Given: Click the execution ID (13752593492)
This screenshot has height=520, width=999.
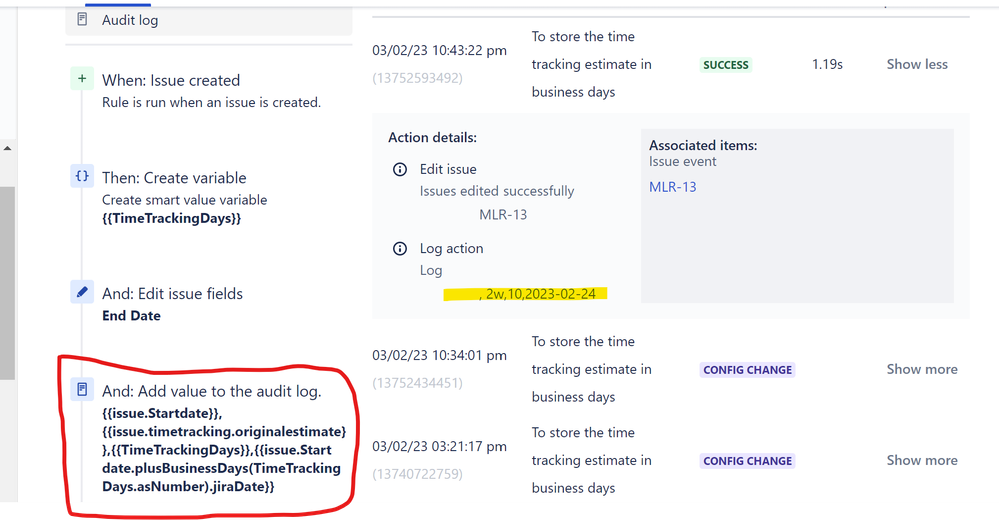Looking at the screenshot, I should click(x=417, y=78).
